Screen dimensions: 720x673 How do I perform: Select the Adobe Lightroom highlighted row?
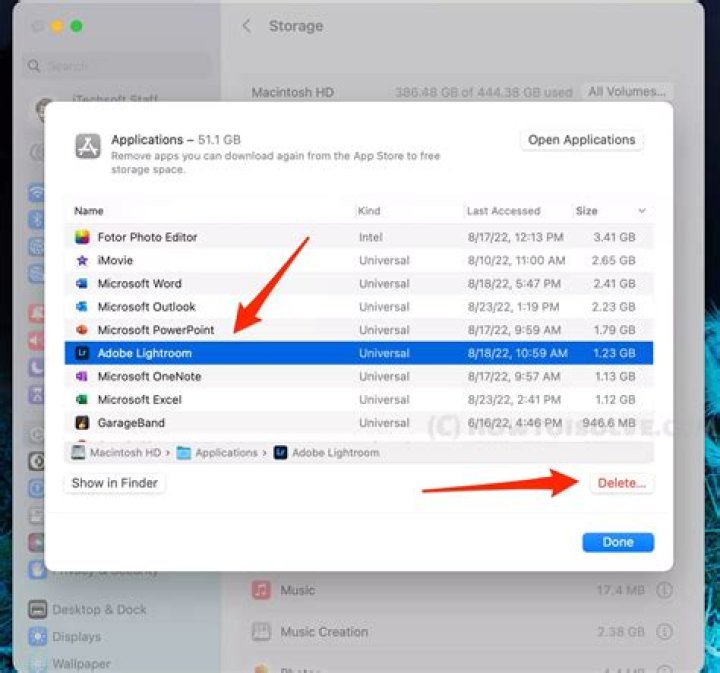click(359, 353)
